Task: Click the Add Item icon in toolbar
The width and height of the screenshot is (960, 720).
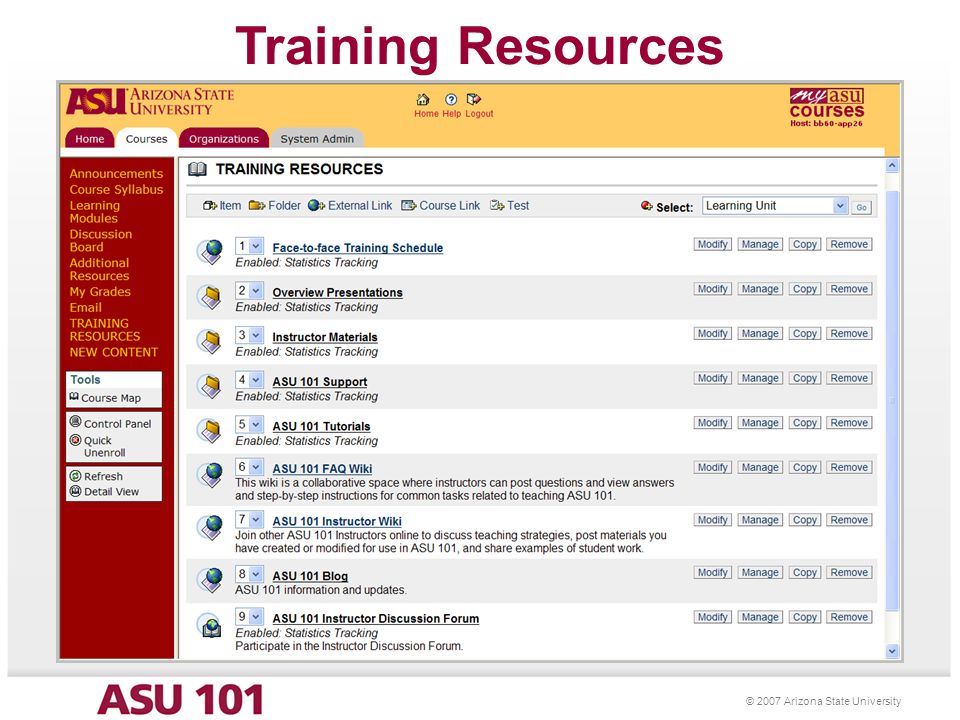Action: 209,206
